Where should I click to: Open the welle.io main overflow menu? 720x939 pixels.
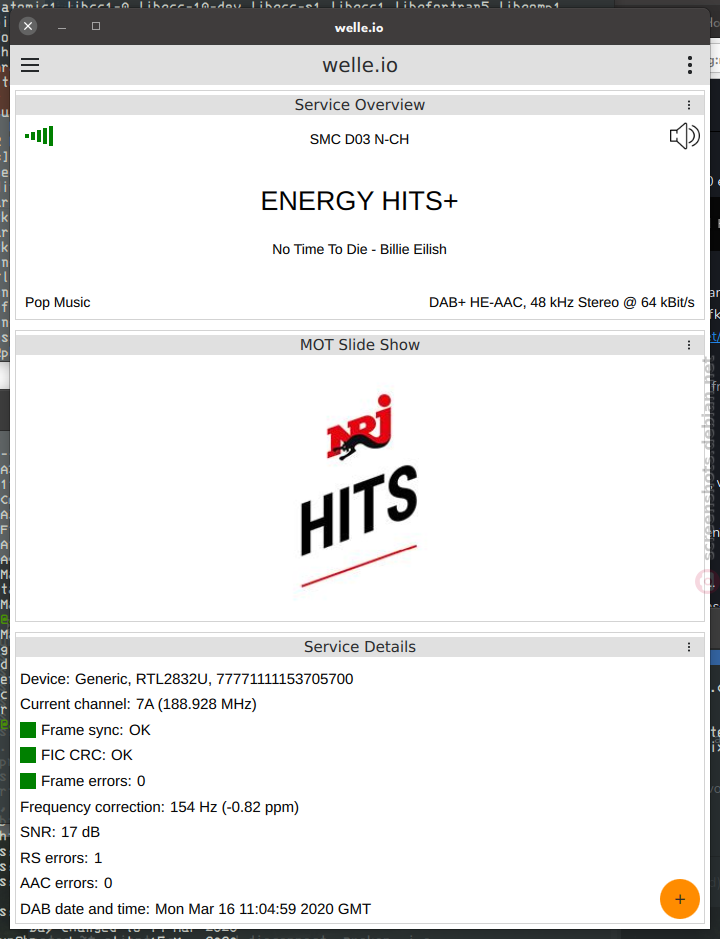coord(689,65)
